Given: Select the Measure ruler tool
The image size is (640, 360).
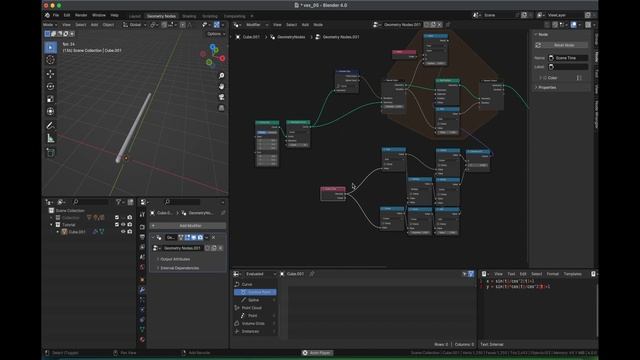Looking at the screenshot, I should tap(50, 138).
